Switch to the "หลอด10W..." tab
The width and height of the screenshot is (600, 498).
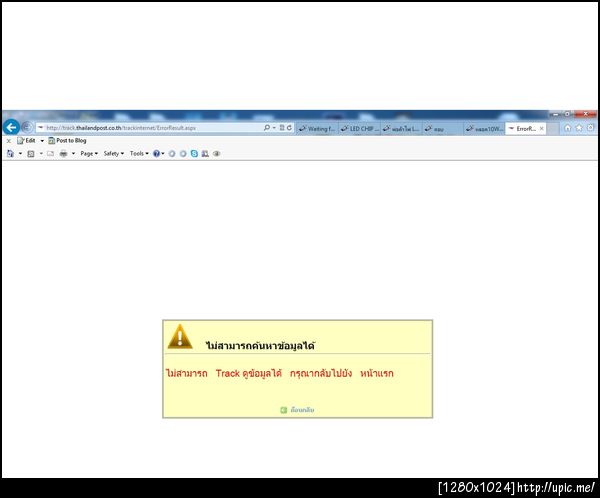pos(484,129)
